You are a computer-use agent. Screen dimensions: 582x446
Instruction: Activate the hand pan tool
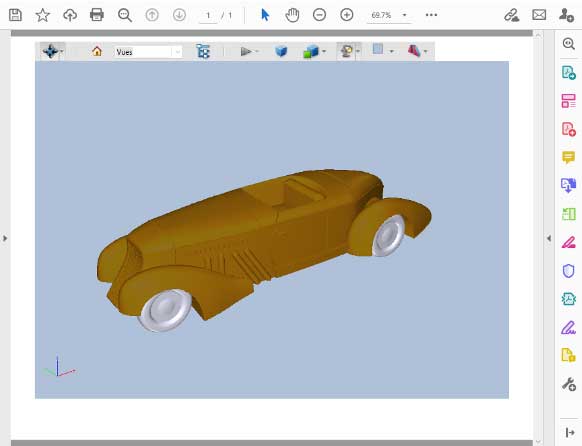coord(292,15)
